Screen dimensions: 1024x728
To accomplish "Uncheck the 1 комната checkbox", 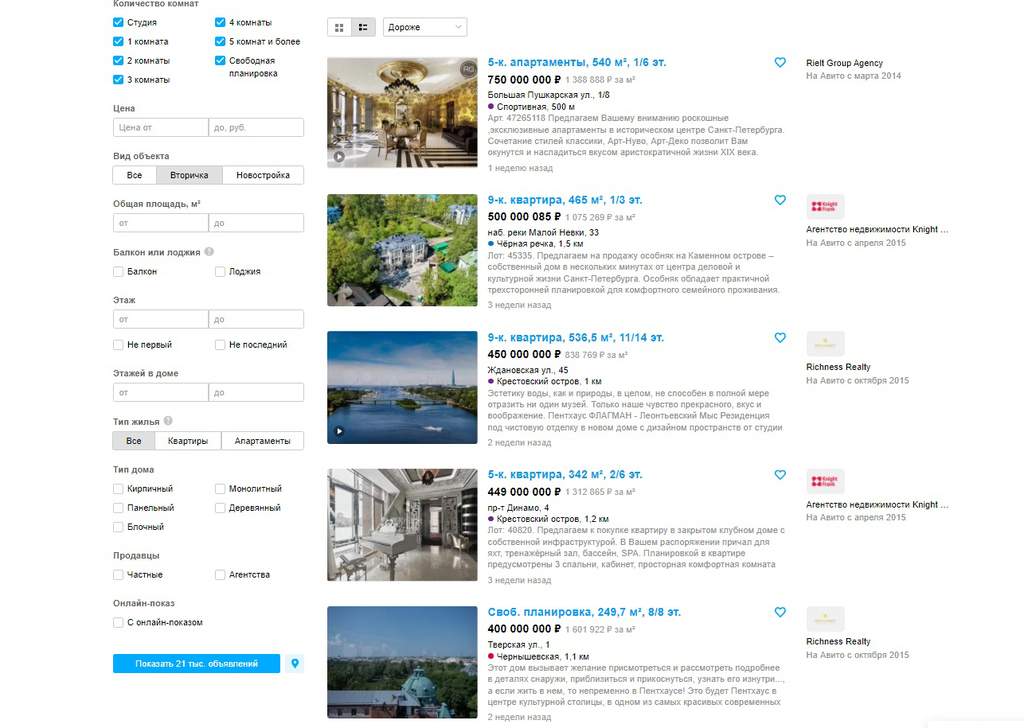I will tap(118, 41).
